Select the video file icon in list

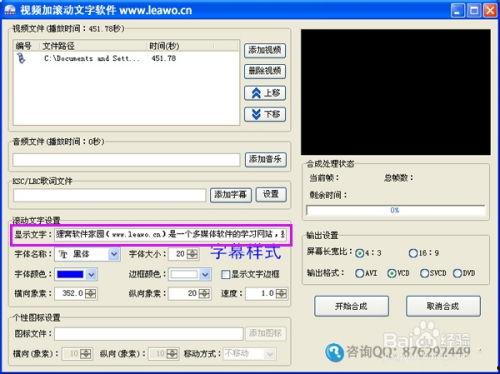(22, 58)
